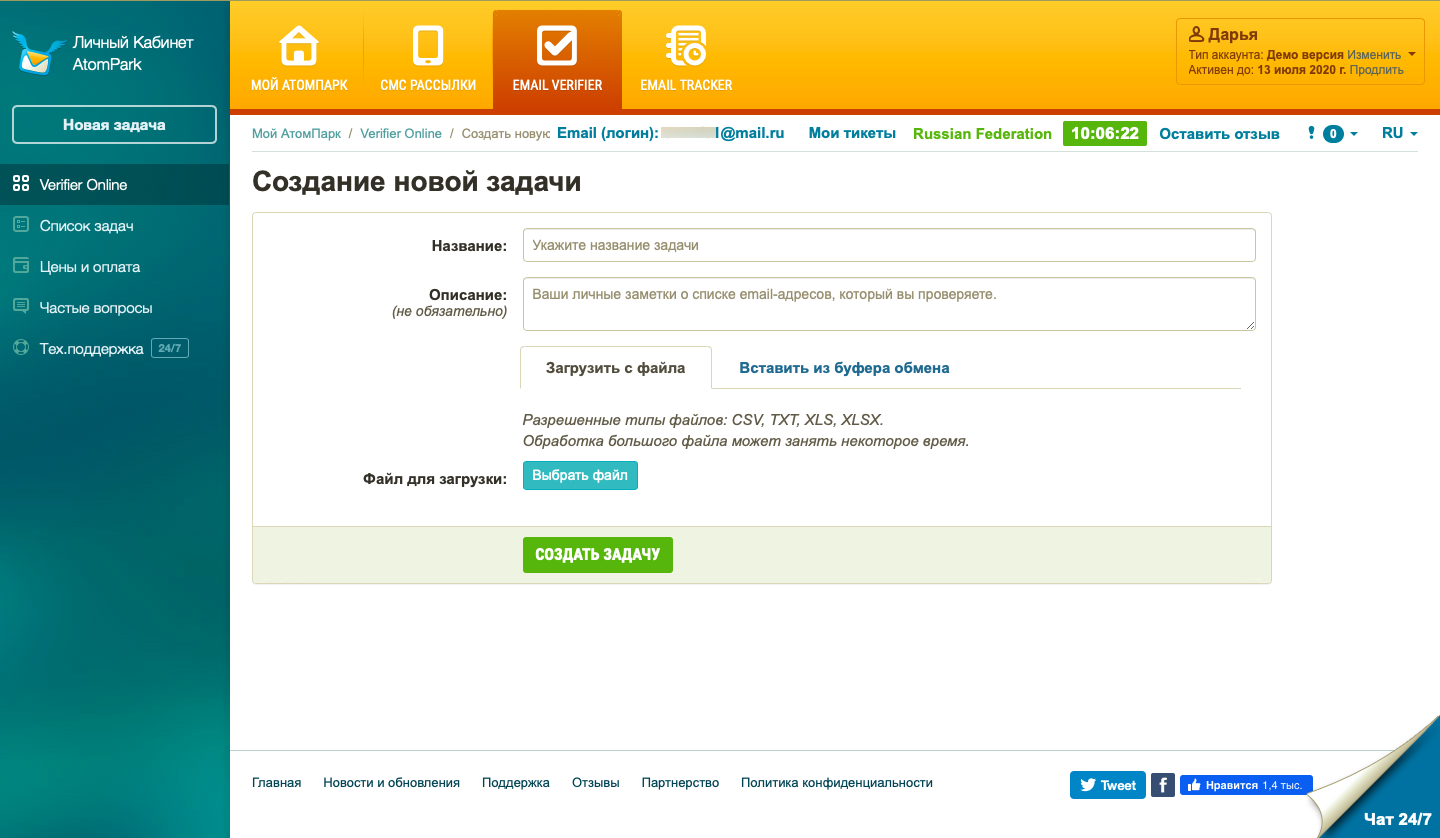Click the Описание textarea resize handle

pos(1249,324)
